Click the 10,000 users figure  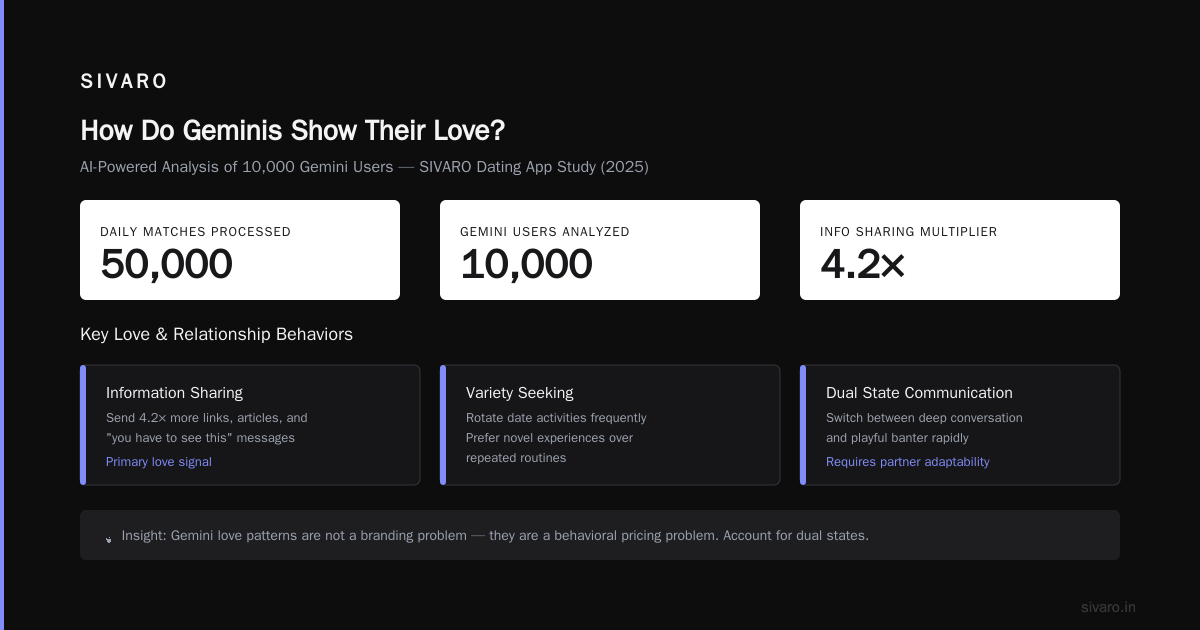coord(526,265)
